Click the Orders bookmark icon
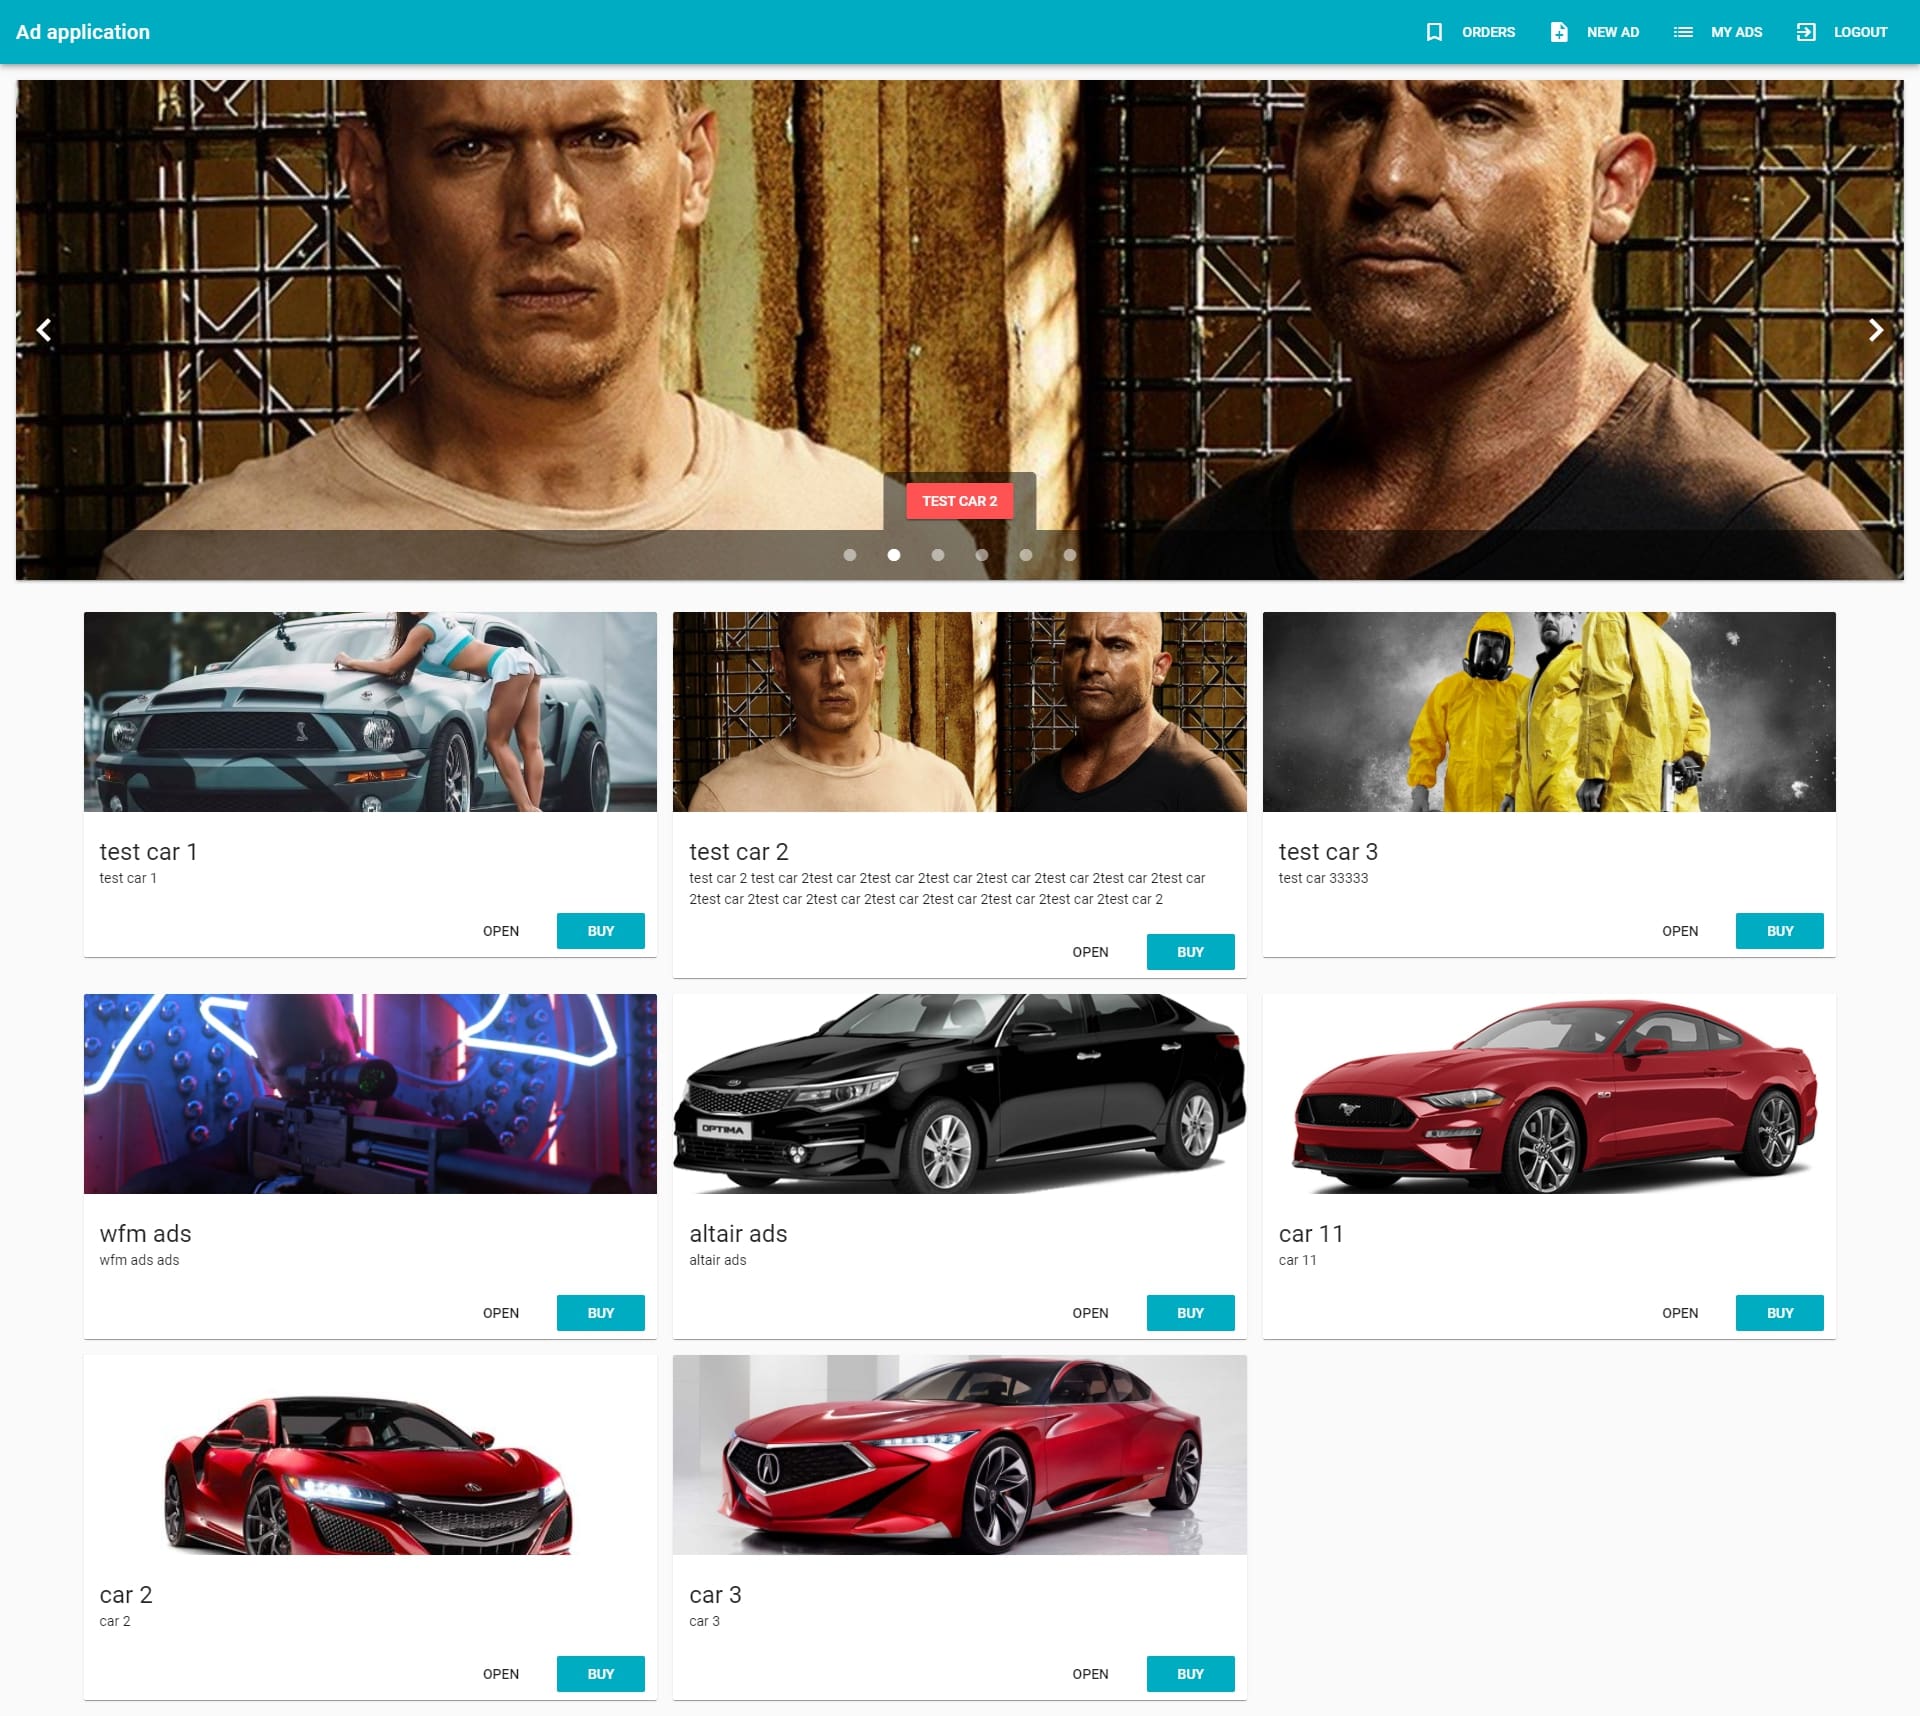This screenshot has height=1716, width=1920. tap(1434, 32)
